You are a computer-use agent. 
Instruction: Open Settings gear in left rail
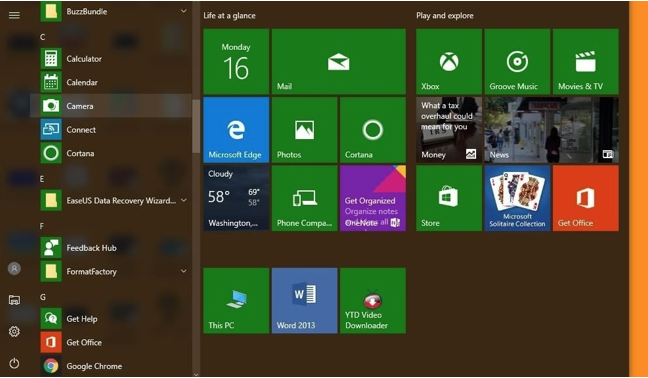14,331
